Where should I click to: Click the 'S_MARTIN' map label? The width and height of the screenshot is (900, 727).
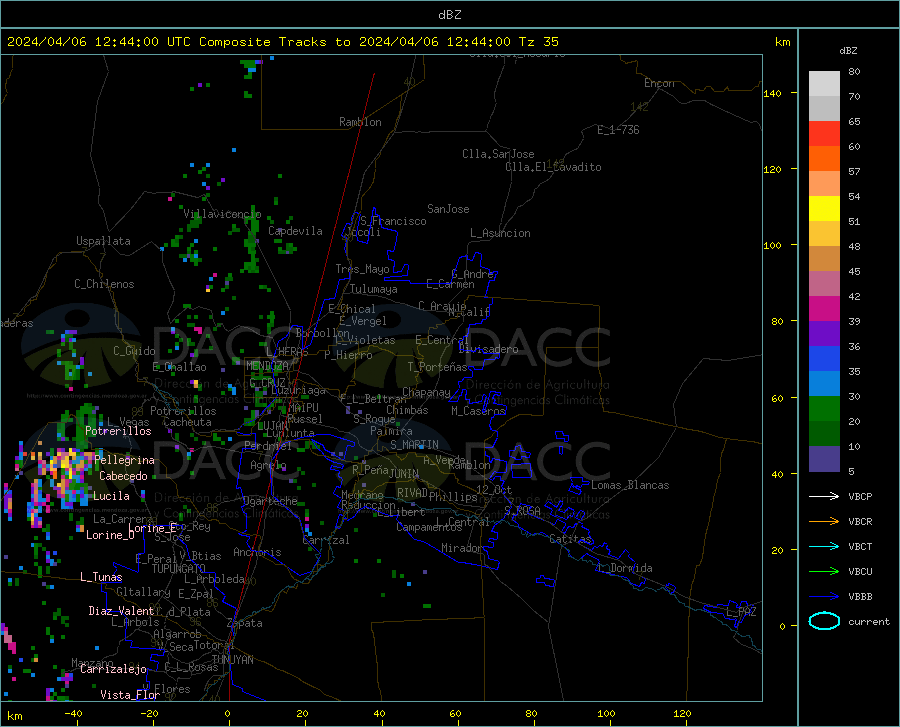(x=414, y=445)
